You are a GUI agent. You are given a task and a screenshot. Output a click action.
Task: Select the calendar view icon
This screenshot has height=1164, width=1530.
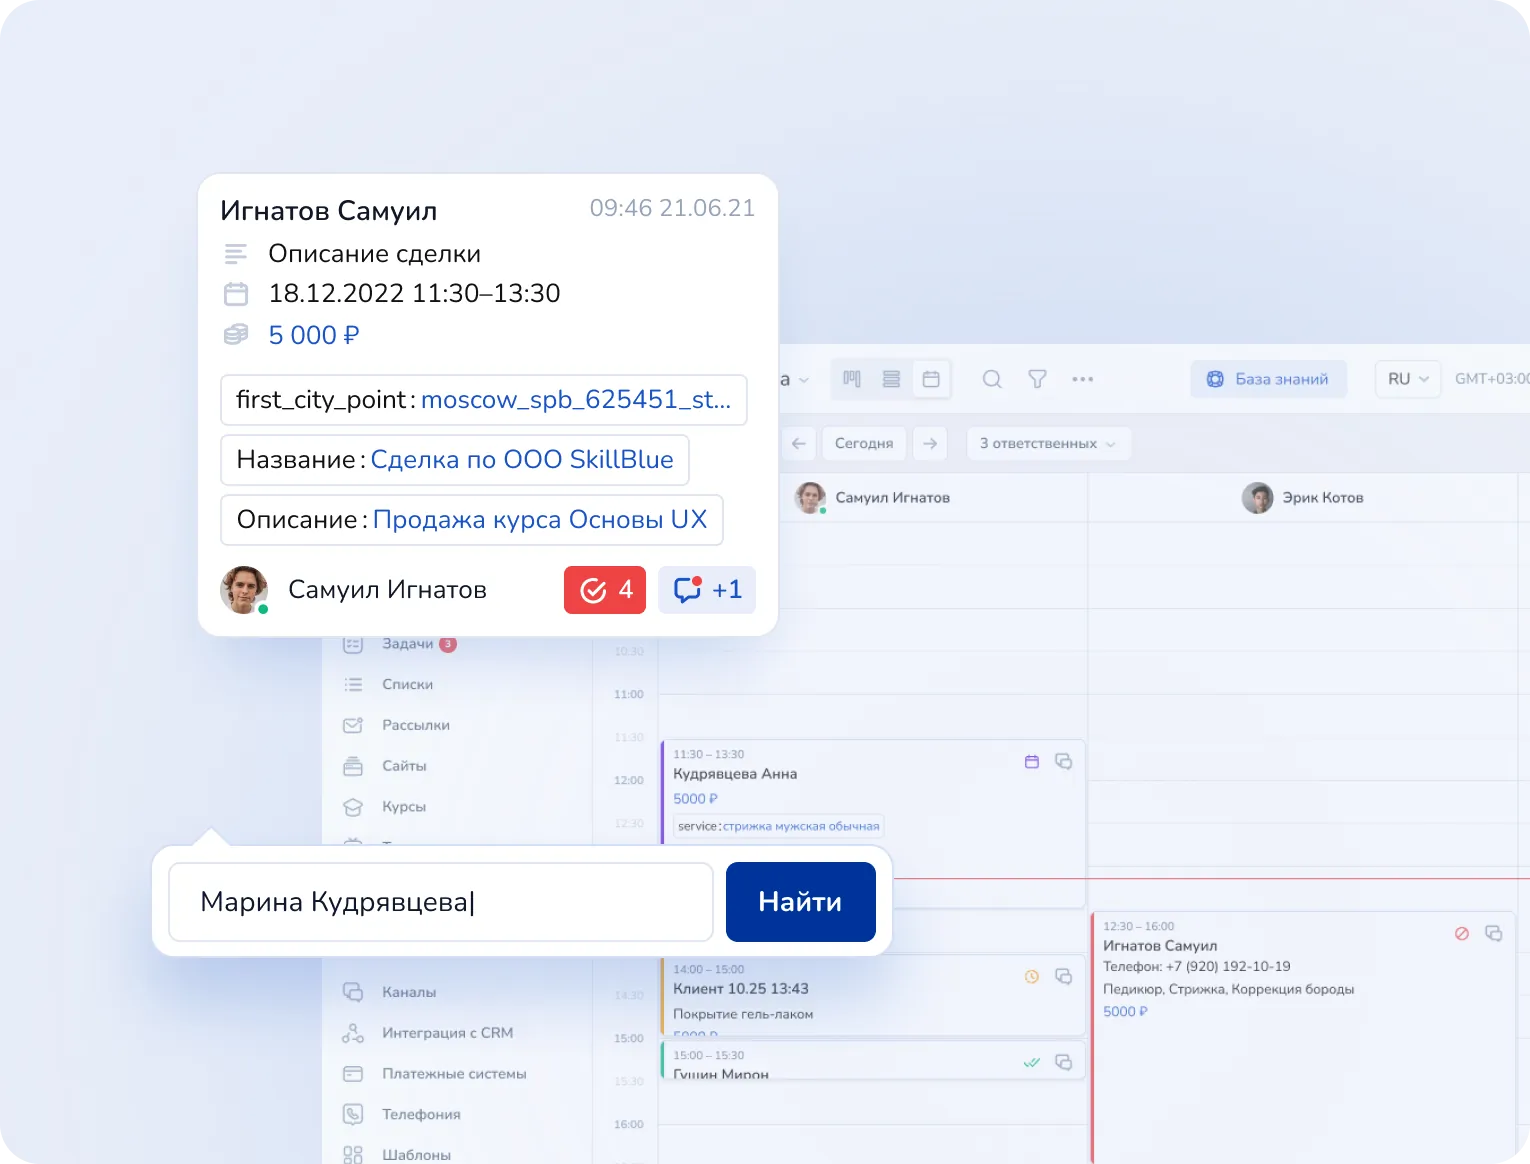(x=931, y=379)
